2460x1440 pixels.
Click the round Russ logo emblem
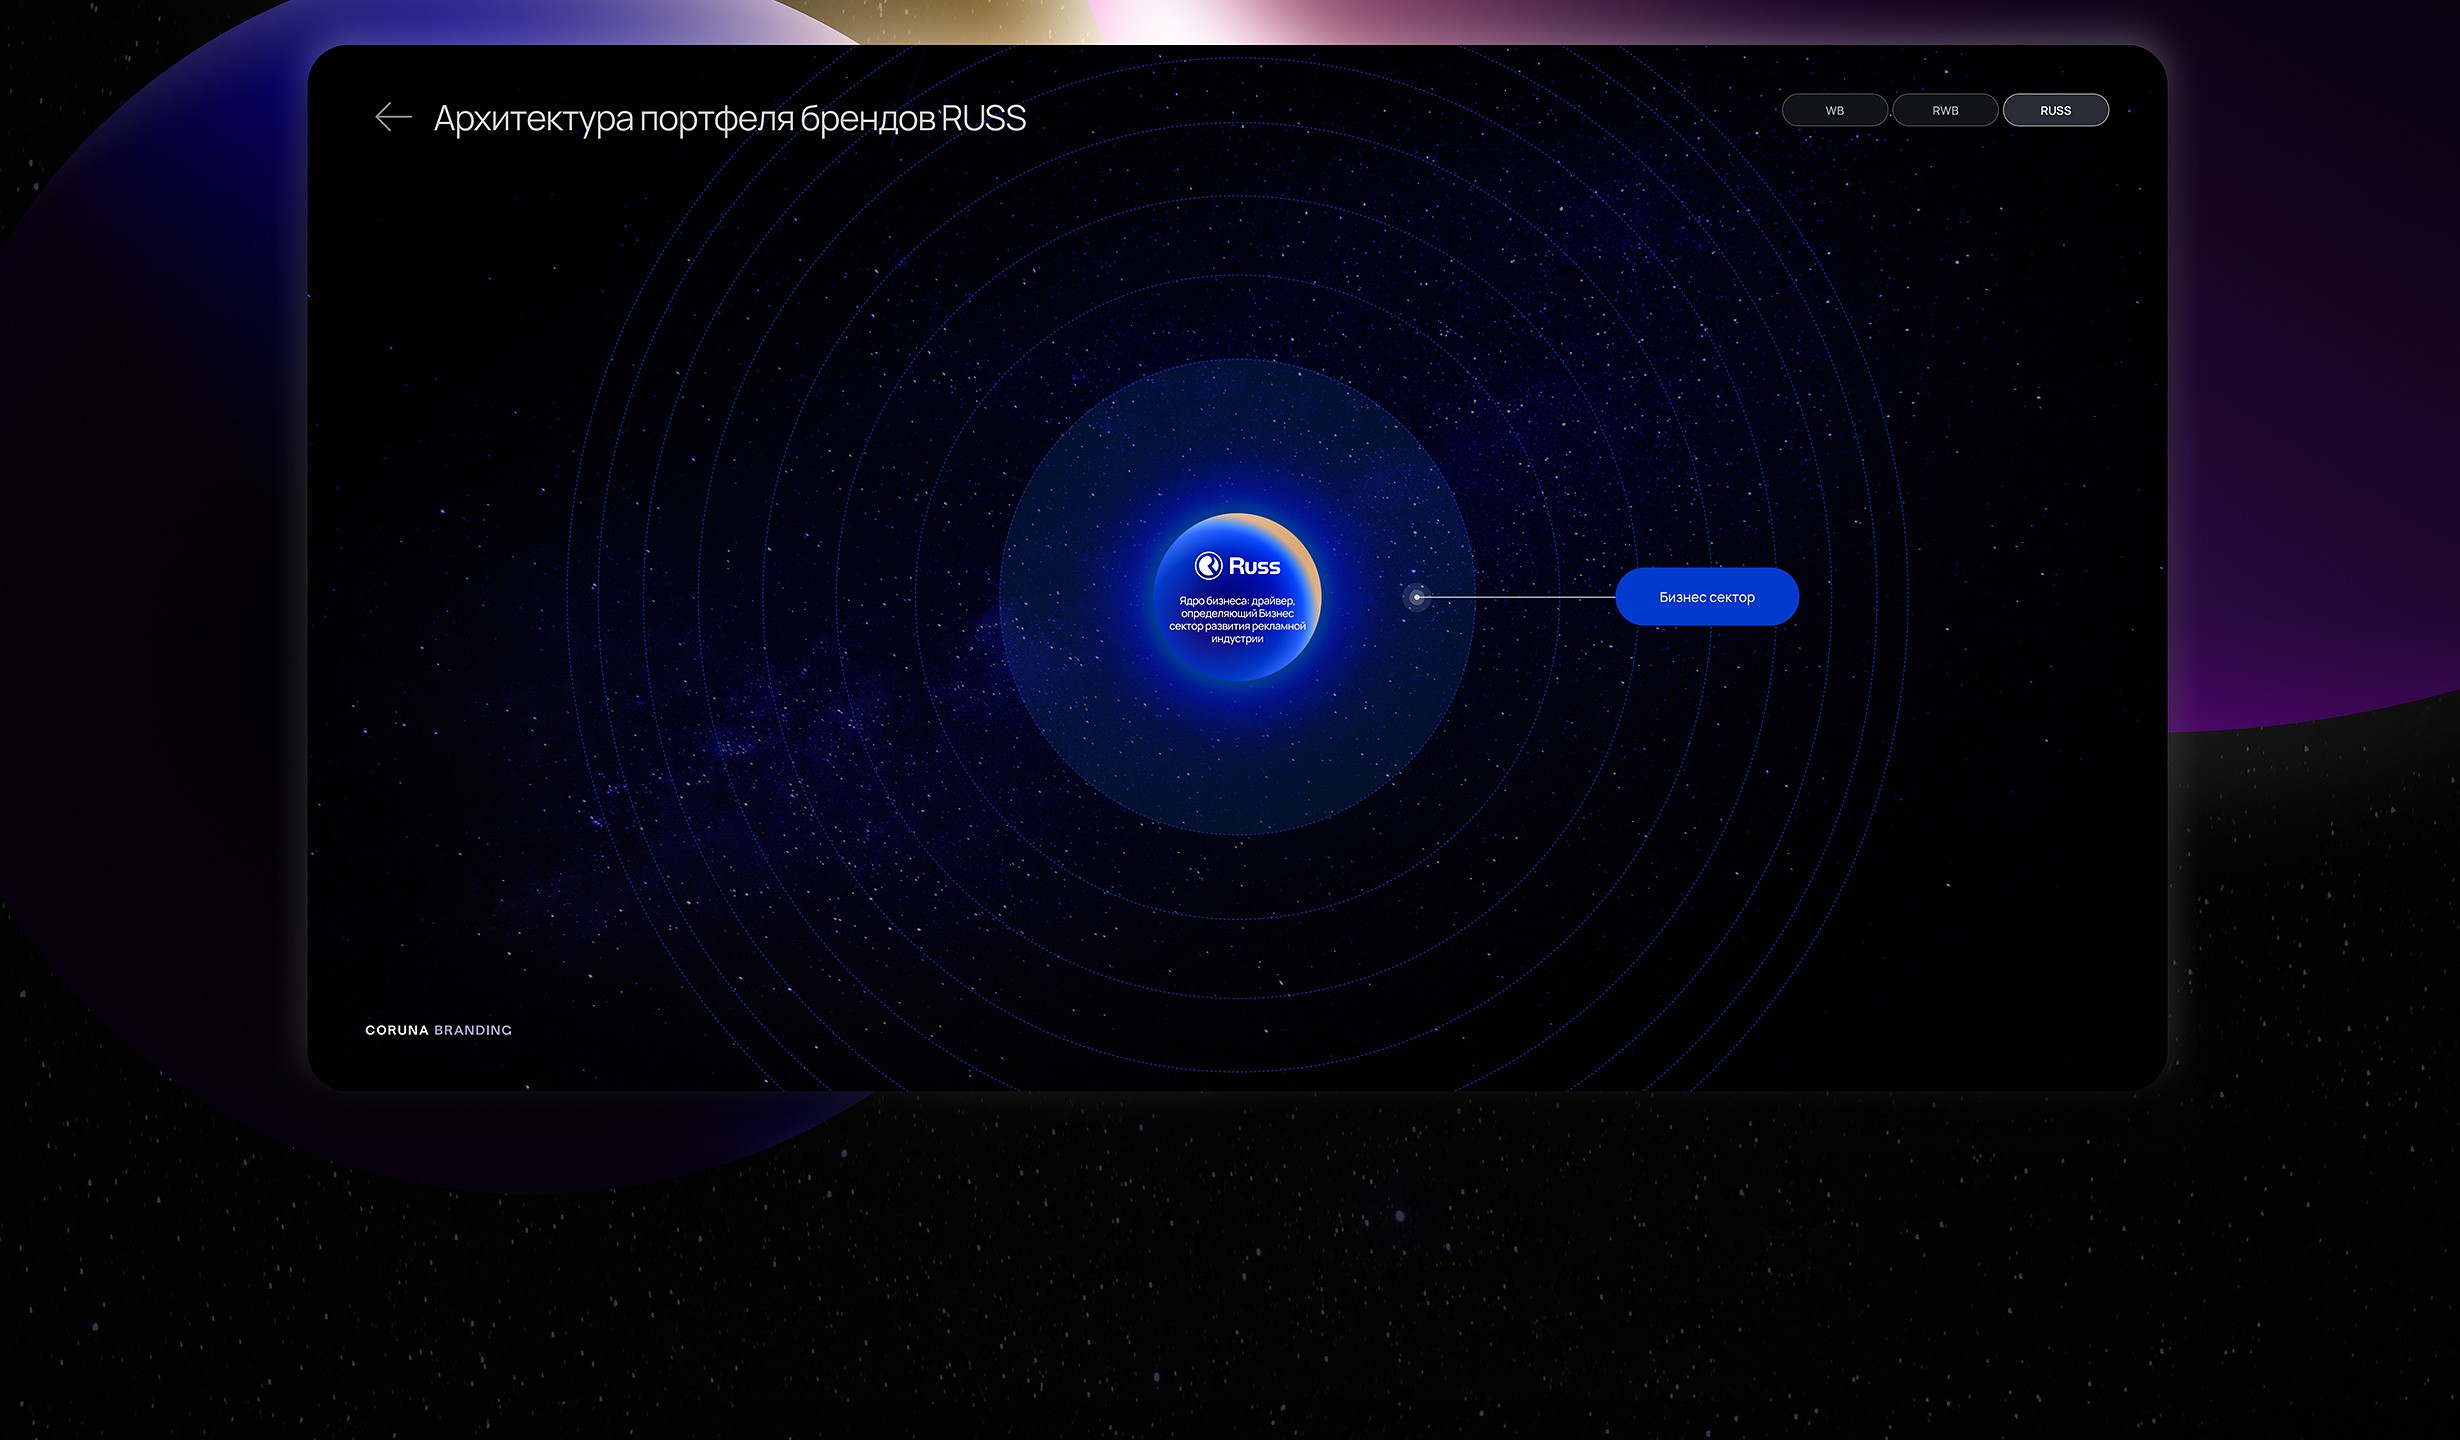click(1208, 566)
